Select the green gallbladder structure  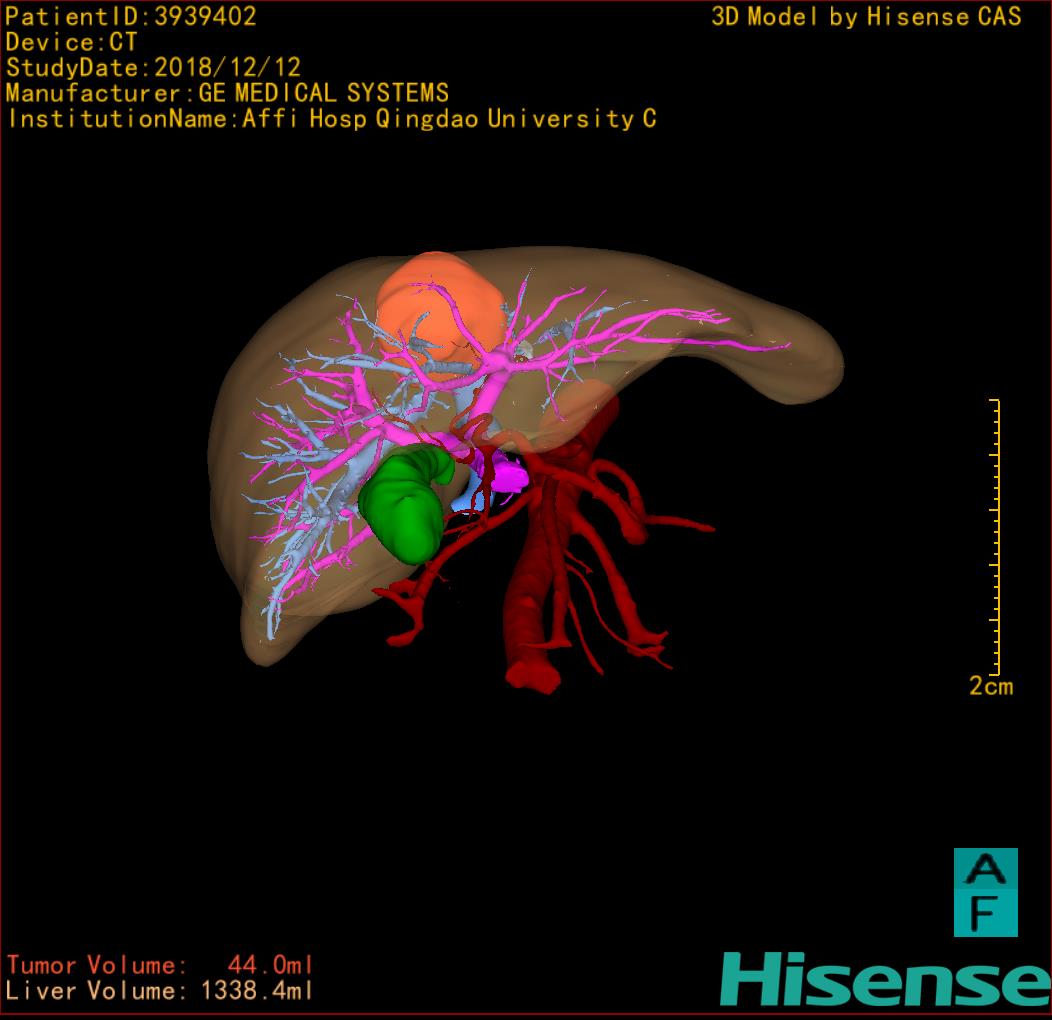pyautogui.click(x=403, y=505)
